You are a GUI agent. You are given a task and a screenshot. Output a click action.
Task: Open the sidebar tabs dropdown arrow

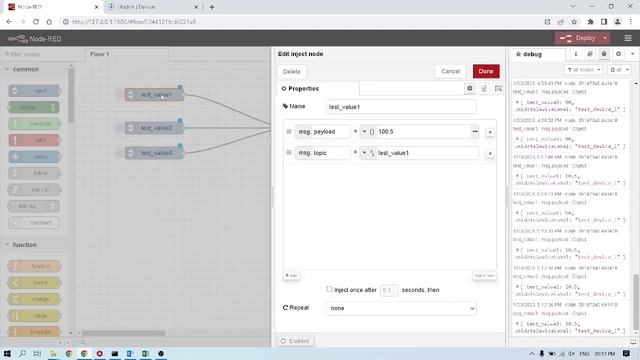633,54
